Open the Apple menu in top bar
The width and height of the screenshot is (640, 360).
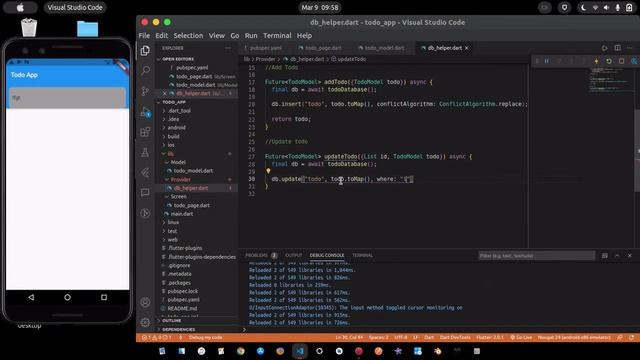pyautogui.click(x=20, y=7)
